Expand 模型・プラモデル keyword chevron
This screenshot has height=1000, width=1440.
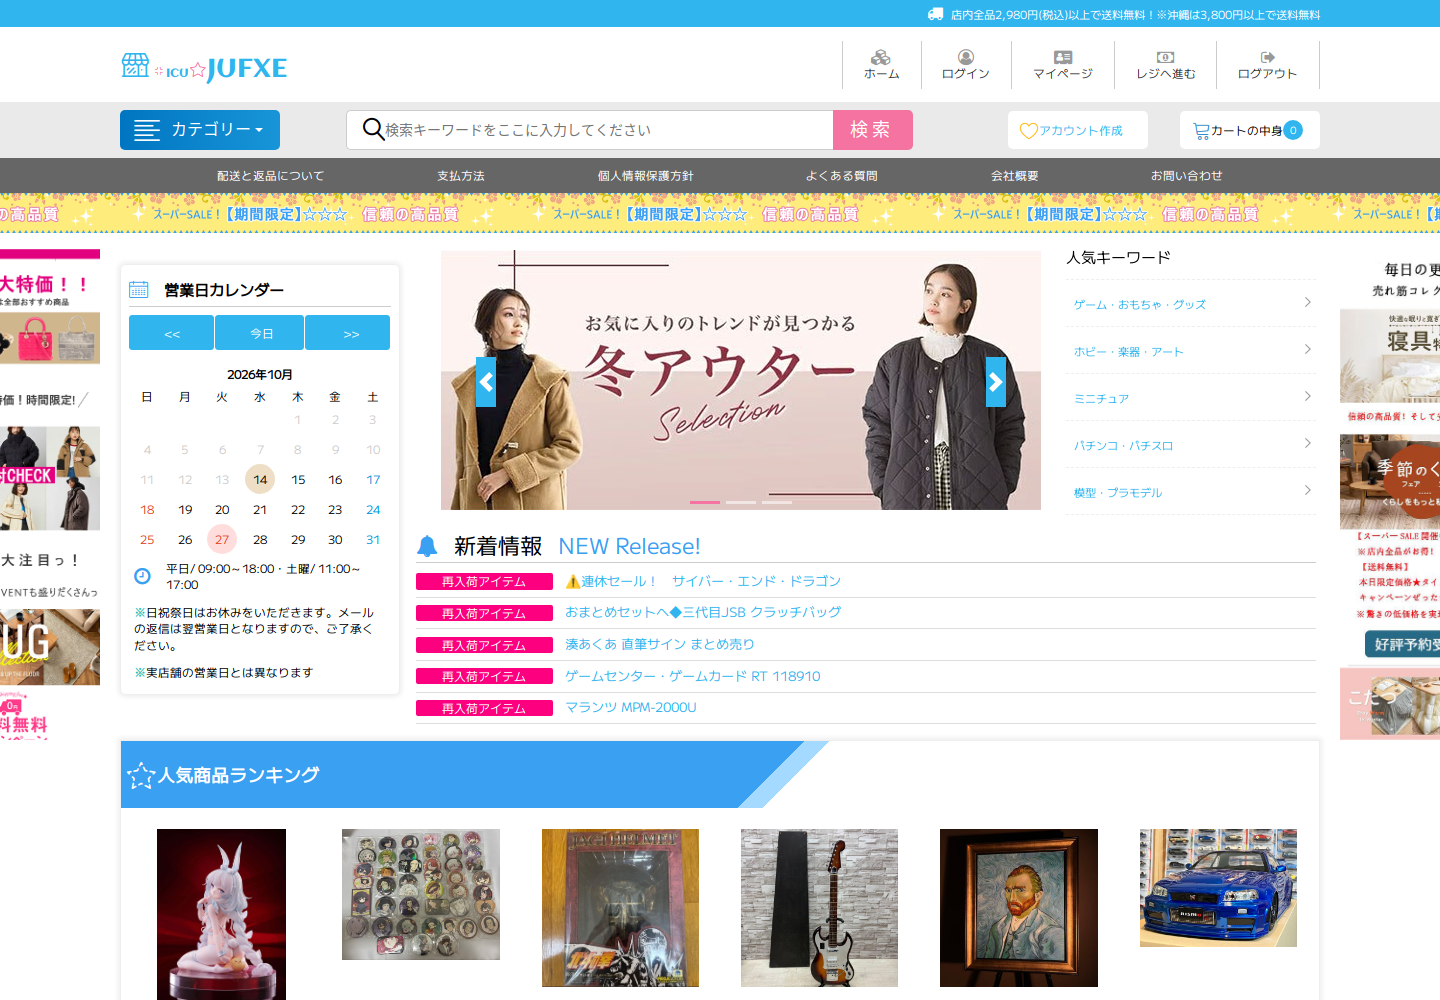(x=1308, y=491)
